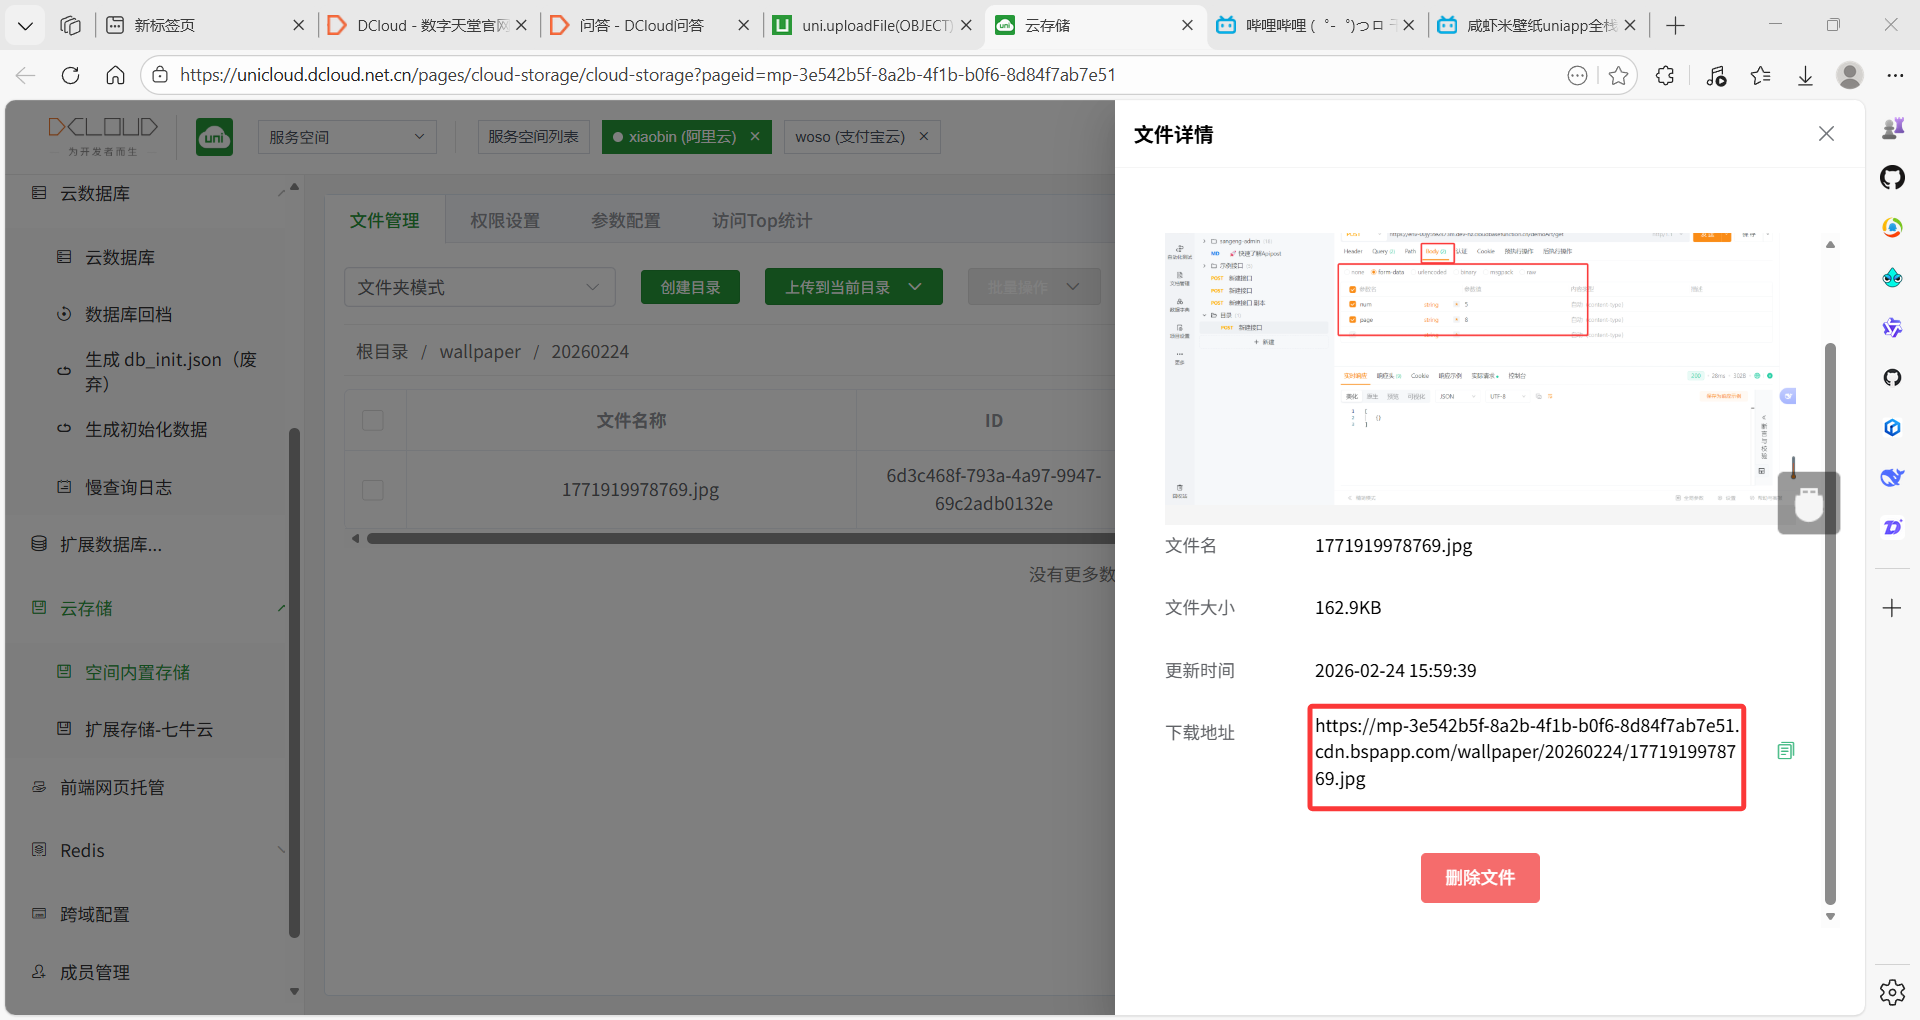
Task: Check the 1771919978769.jpg row checkbox
Action: click(x=373, y=490)
